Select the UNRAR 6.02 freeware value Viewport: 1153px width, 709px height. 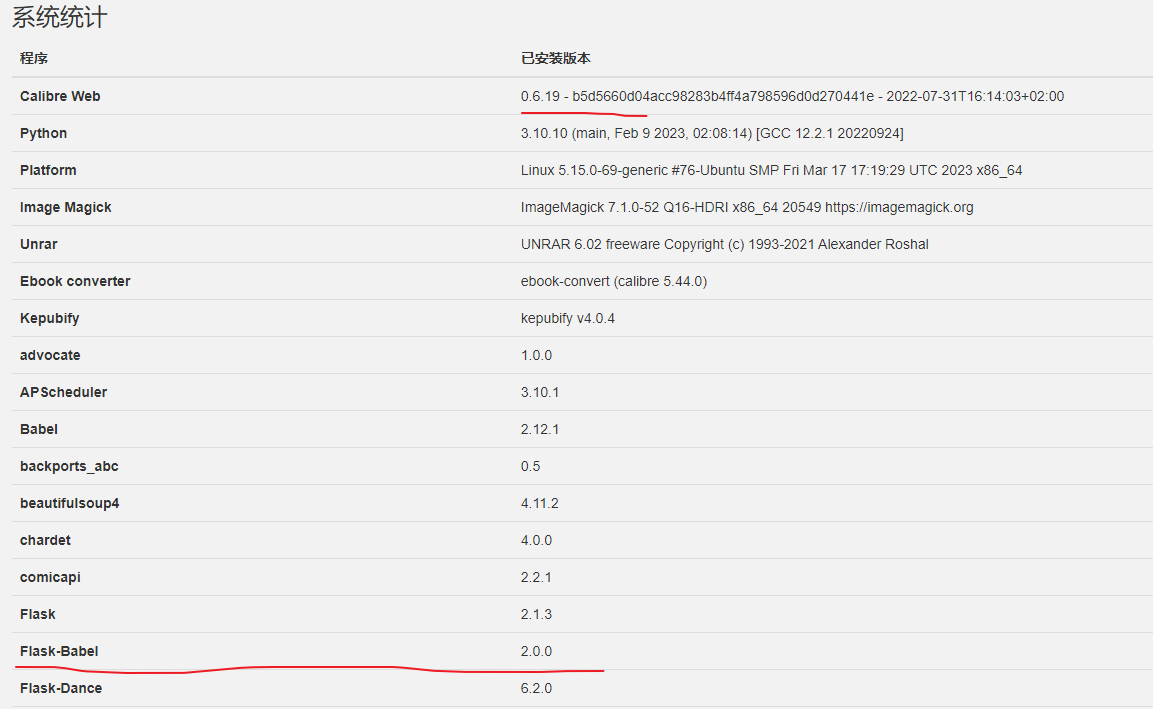(724, 244)
